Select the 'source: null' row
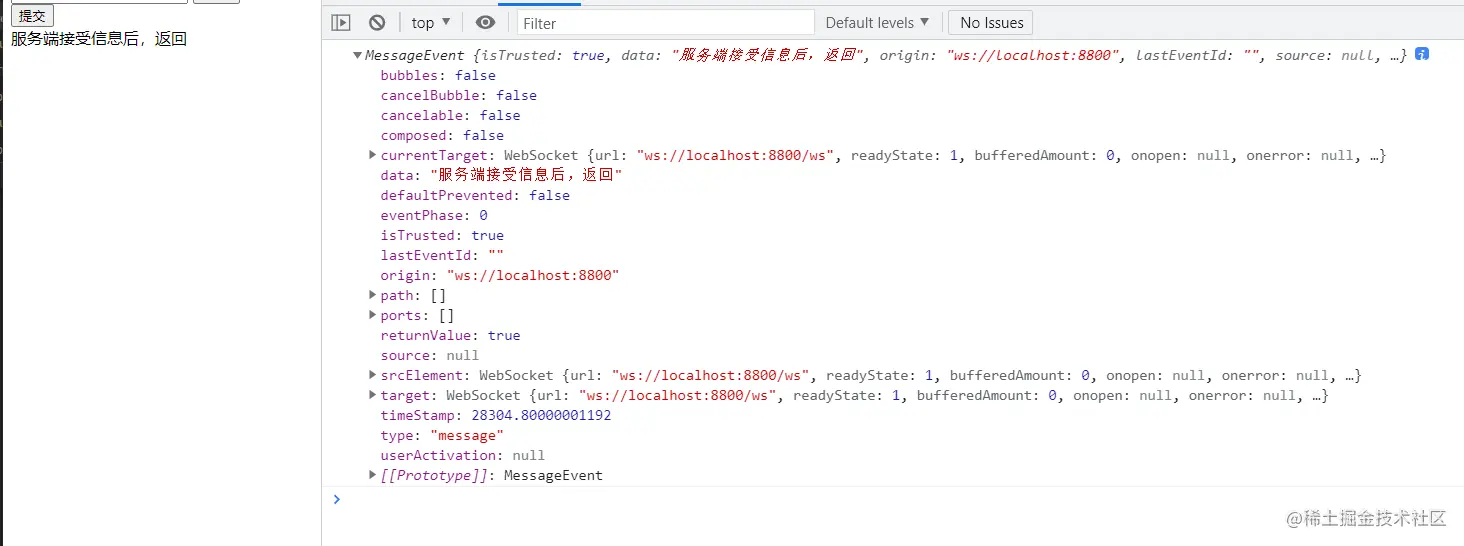This screenshot has width=1464, height=546. [x=429, y=355]
